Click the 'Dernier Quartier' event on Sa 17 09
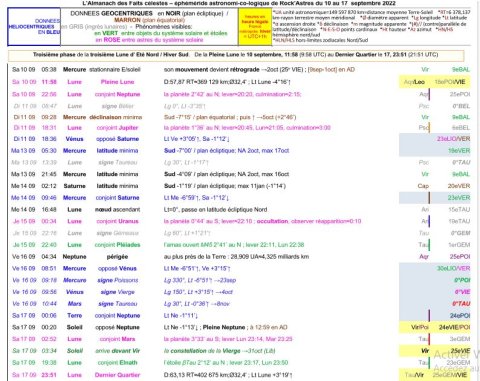Screen dimensions: 480x381 tap(117, 375)
